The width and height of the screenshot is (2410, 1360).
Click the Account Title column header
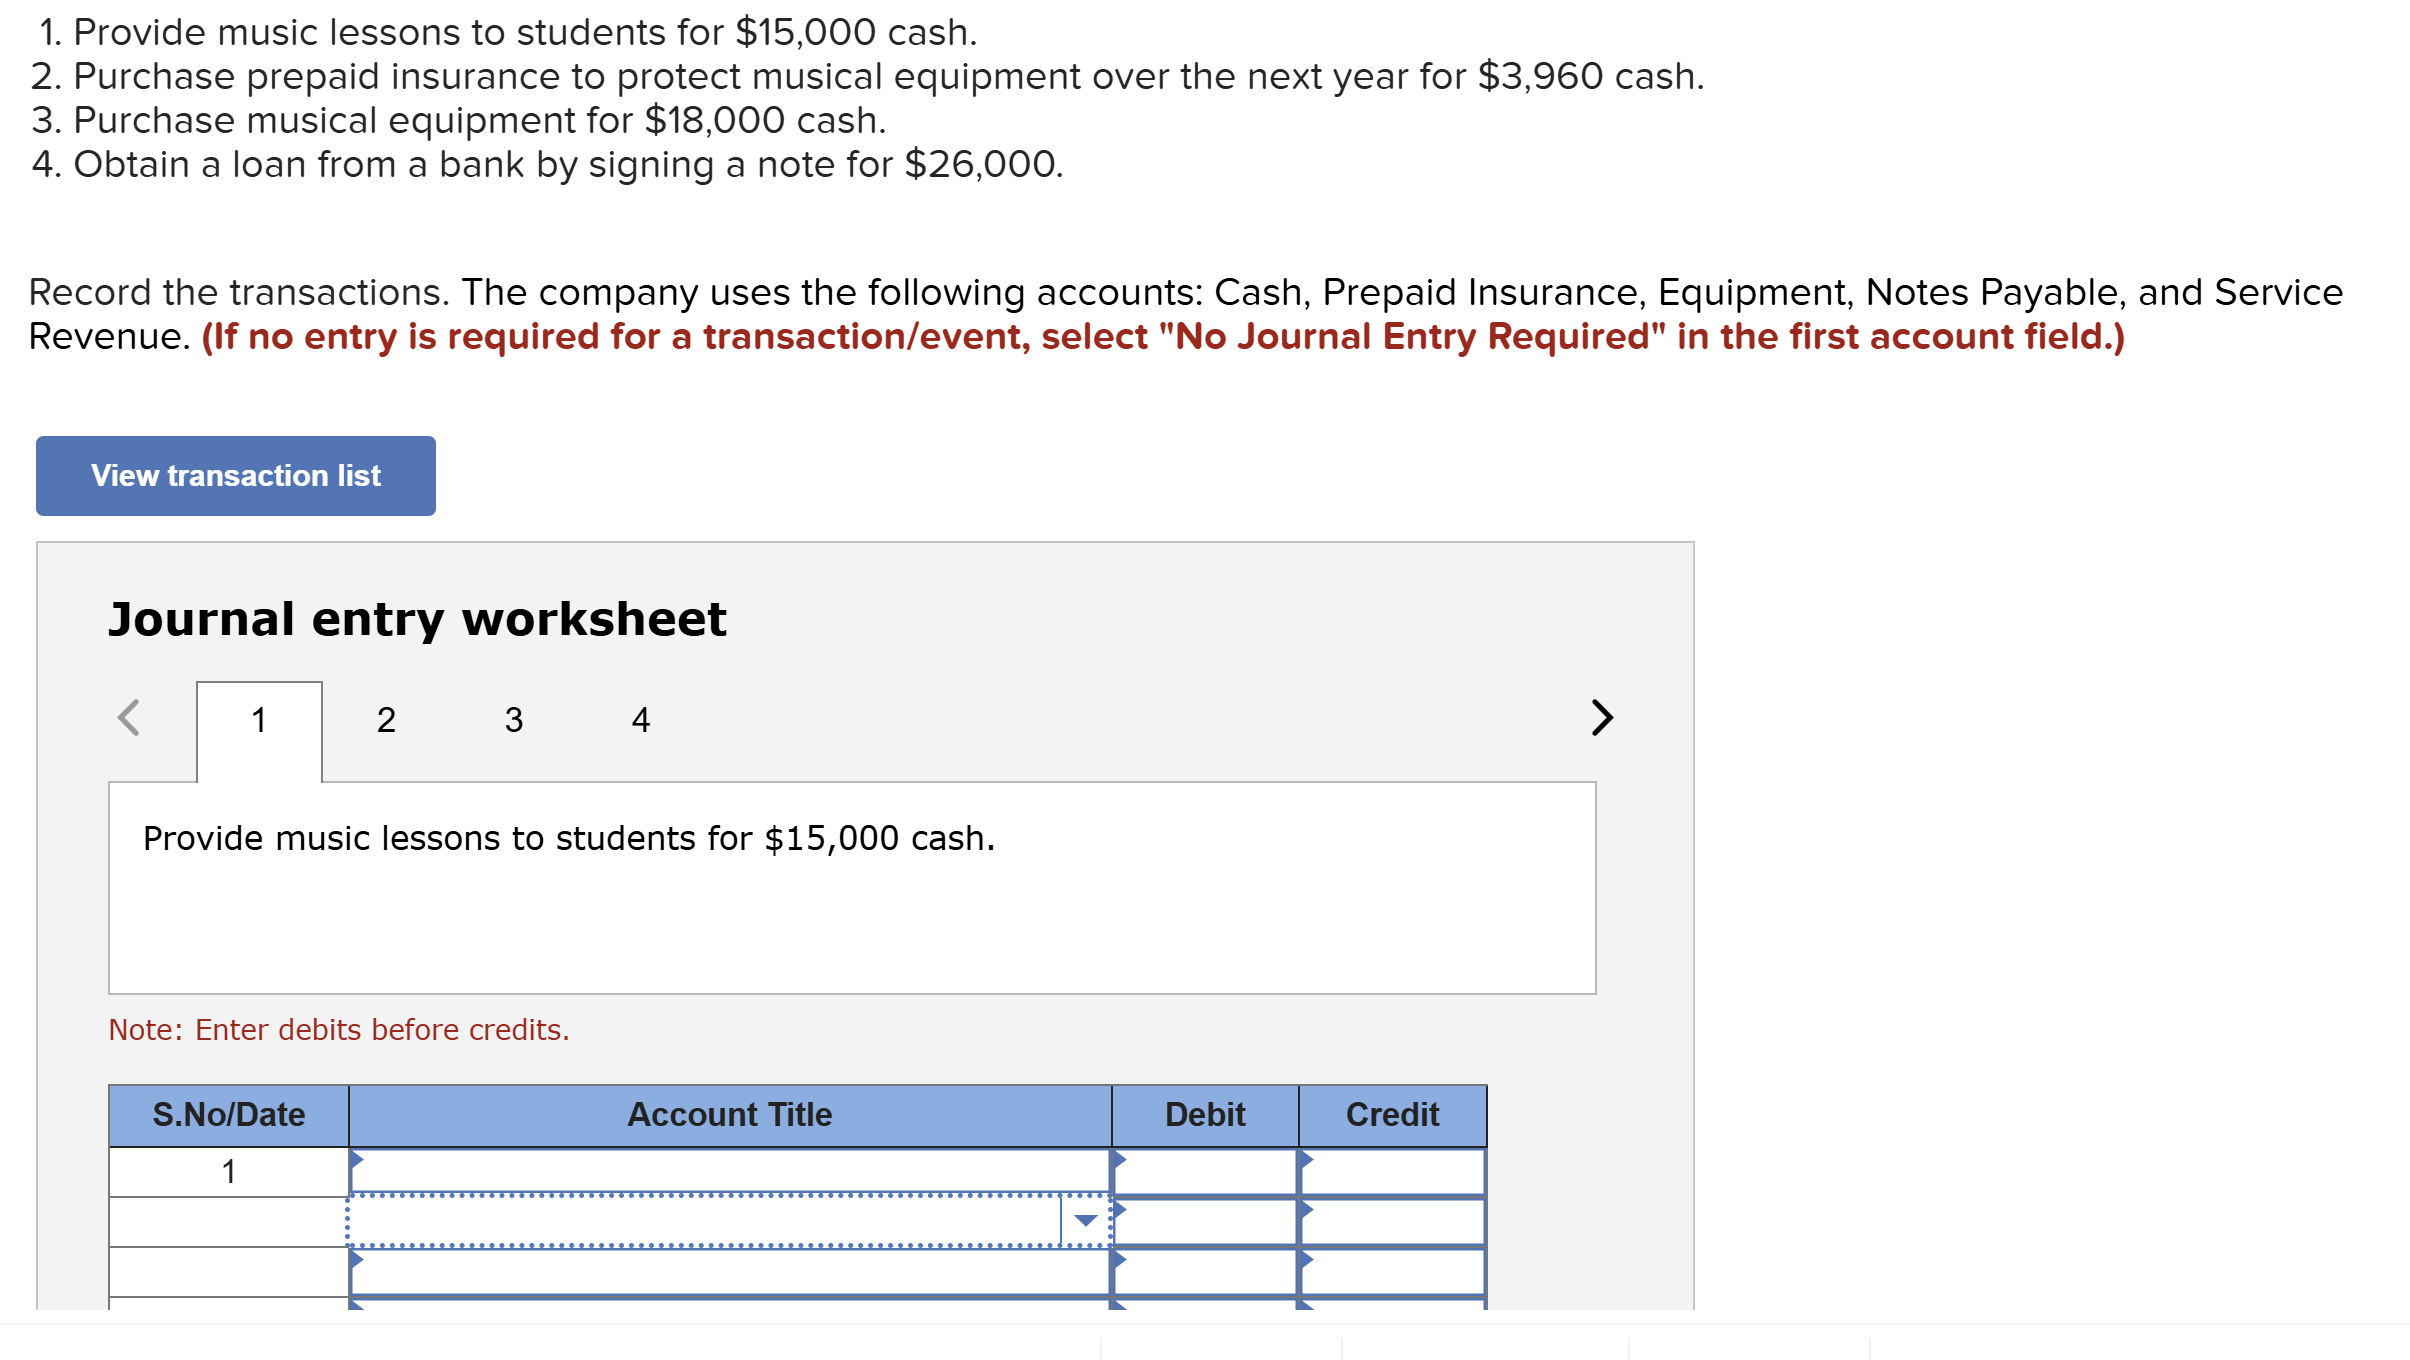click(x=730, y=1114)
